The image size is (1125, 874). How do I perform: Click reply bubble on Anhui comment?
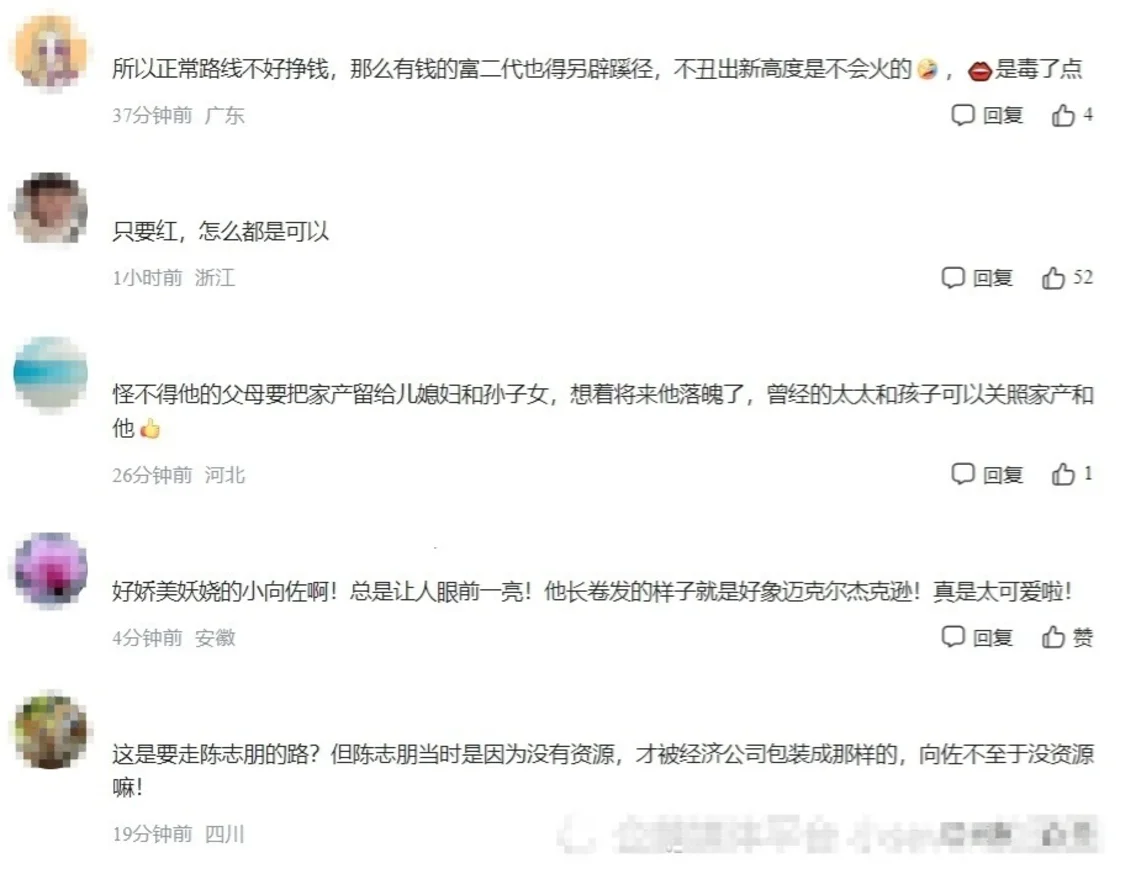click(952, 637)
